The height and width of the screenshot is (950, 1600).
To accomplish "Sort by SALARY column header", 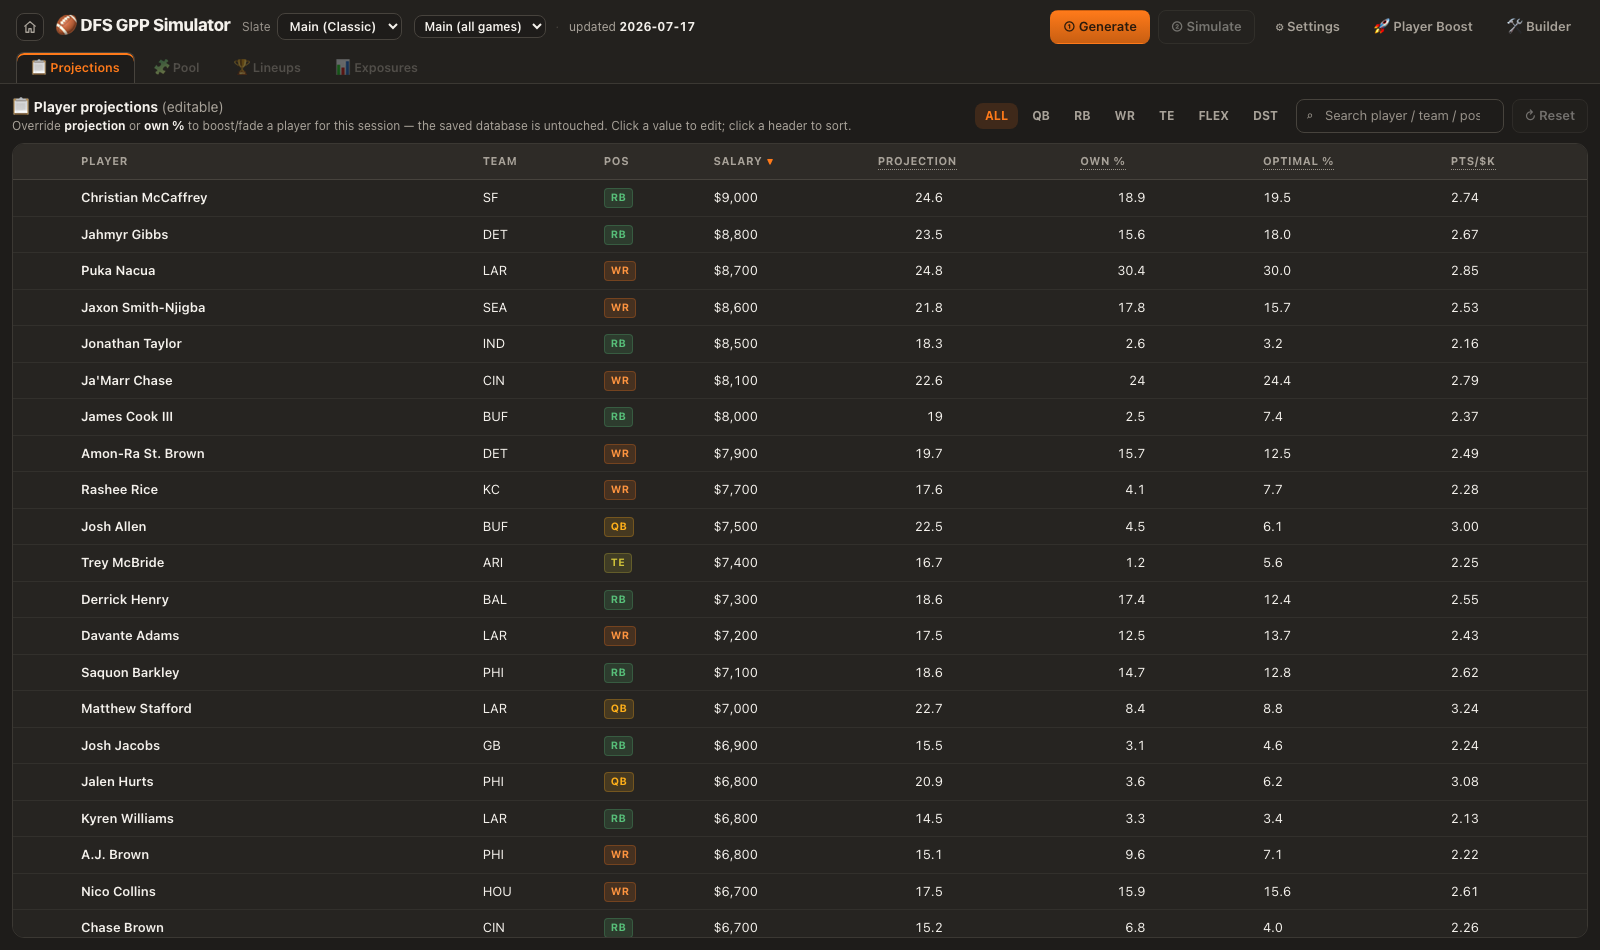I will click(743, 161).
